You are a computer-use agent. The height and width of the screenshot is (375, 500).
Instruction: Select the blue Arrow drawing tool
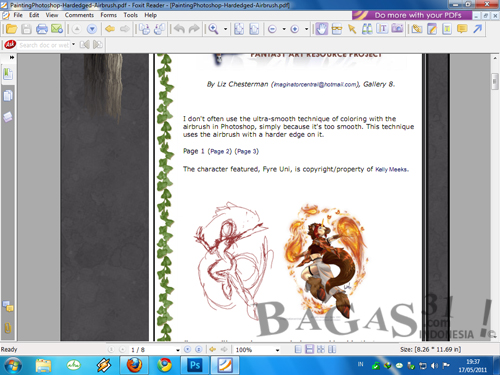pyautogui.click(x=477, y=29)
